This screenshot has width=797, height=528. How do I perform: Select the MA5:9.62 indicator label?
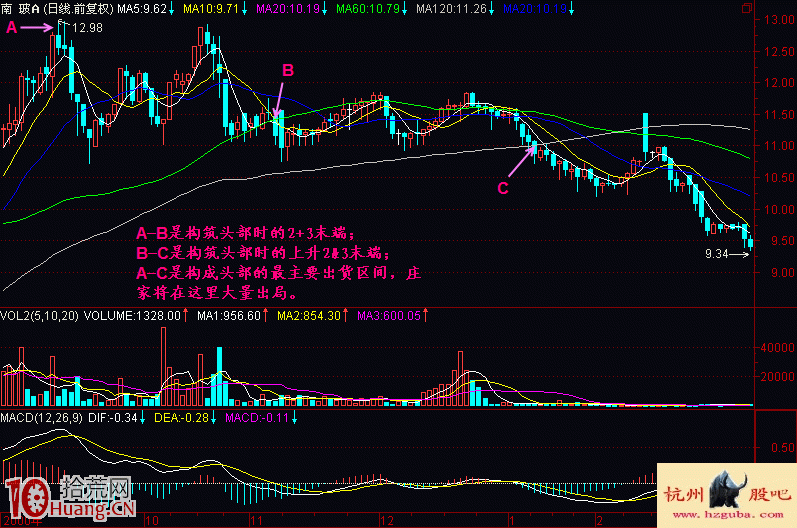click(142, 9)
